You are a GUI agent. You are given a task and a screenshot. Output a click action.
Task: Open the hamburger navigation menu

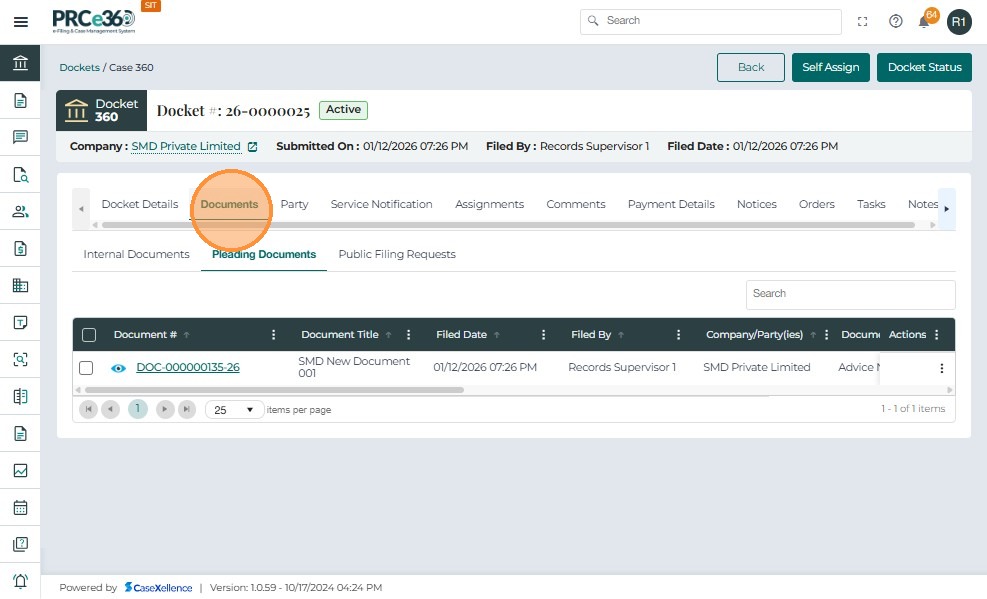tap(21, 22)
